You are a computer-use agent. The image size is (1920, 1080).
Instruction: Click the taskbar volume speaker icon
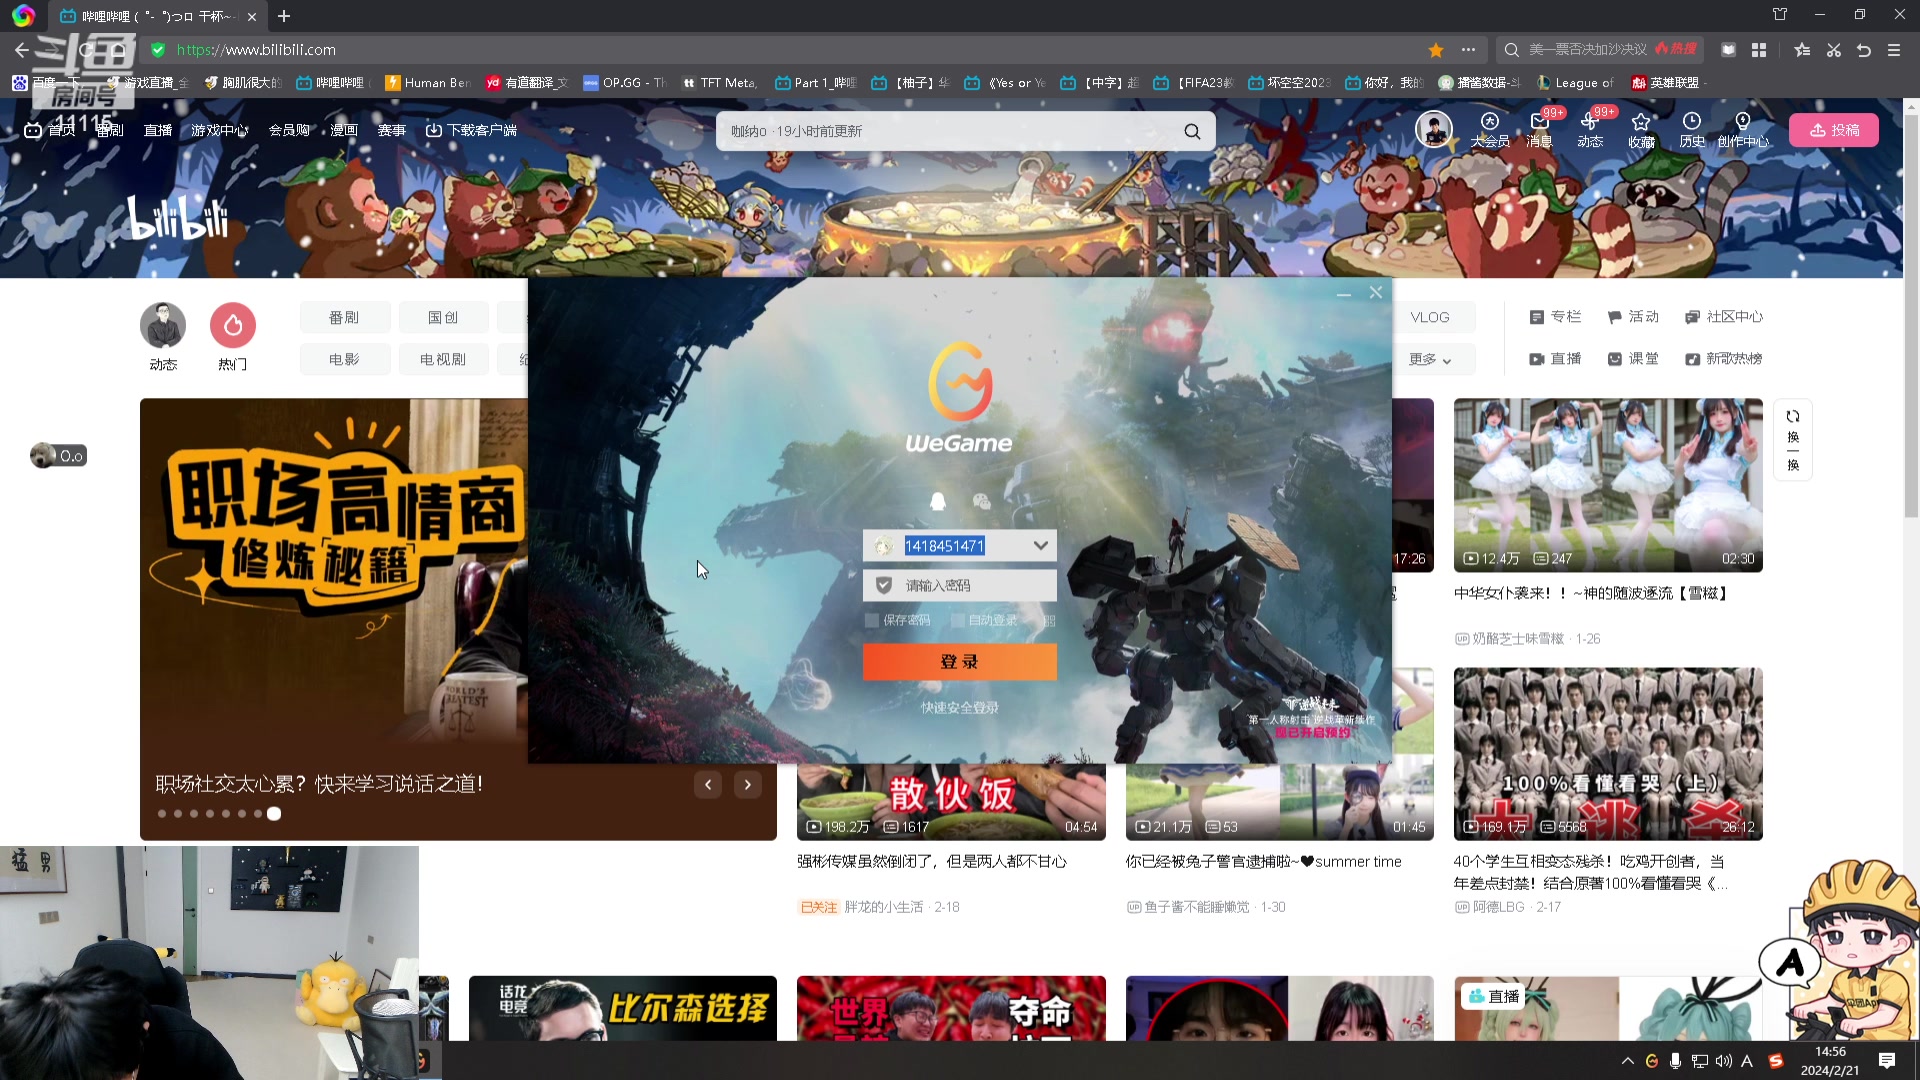coord(1724,1061)
